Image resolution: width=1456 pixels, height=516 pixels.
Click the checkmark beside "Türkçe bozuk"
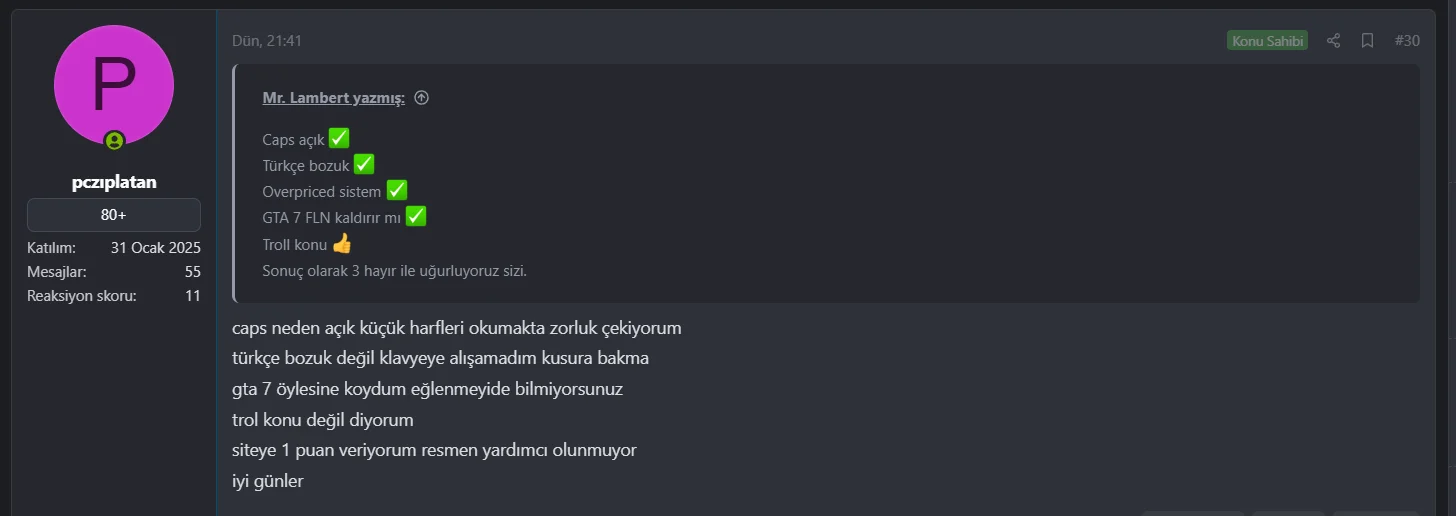364,165
